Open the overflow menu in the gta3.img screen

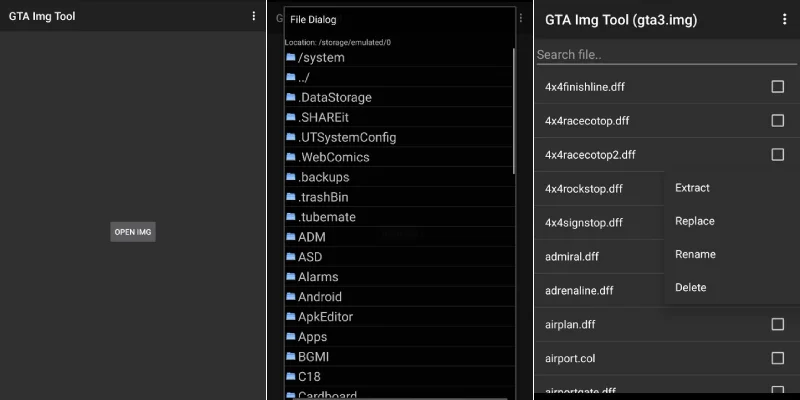784,19
